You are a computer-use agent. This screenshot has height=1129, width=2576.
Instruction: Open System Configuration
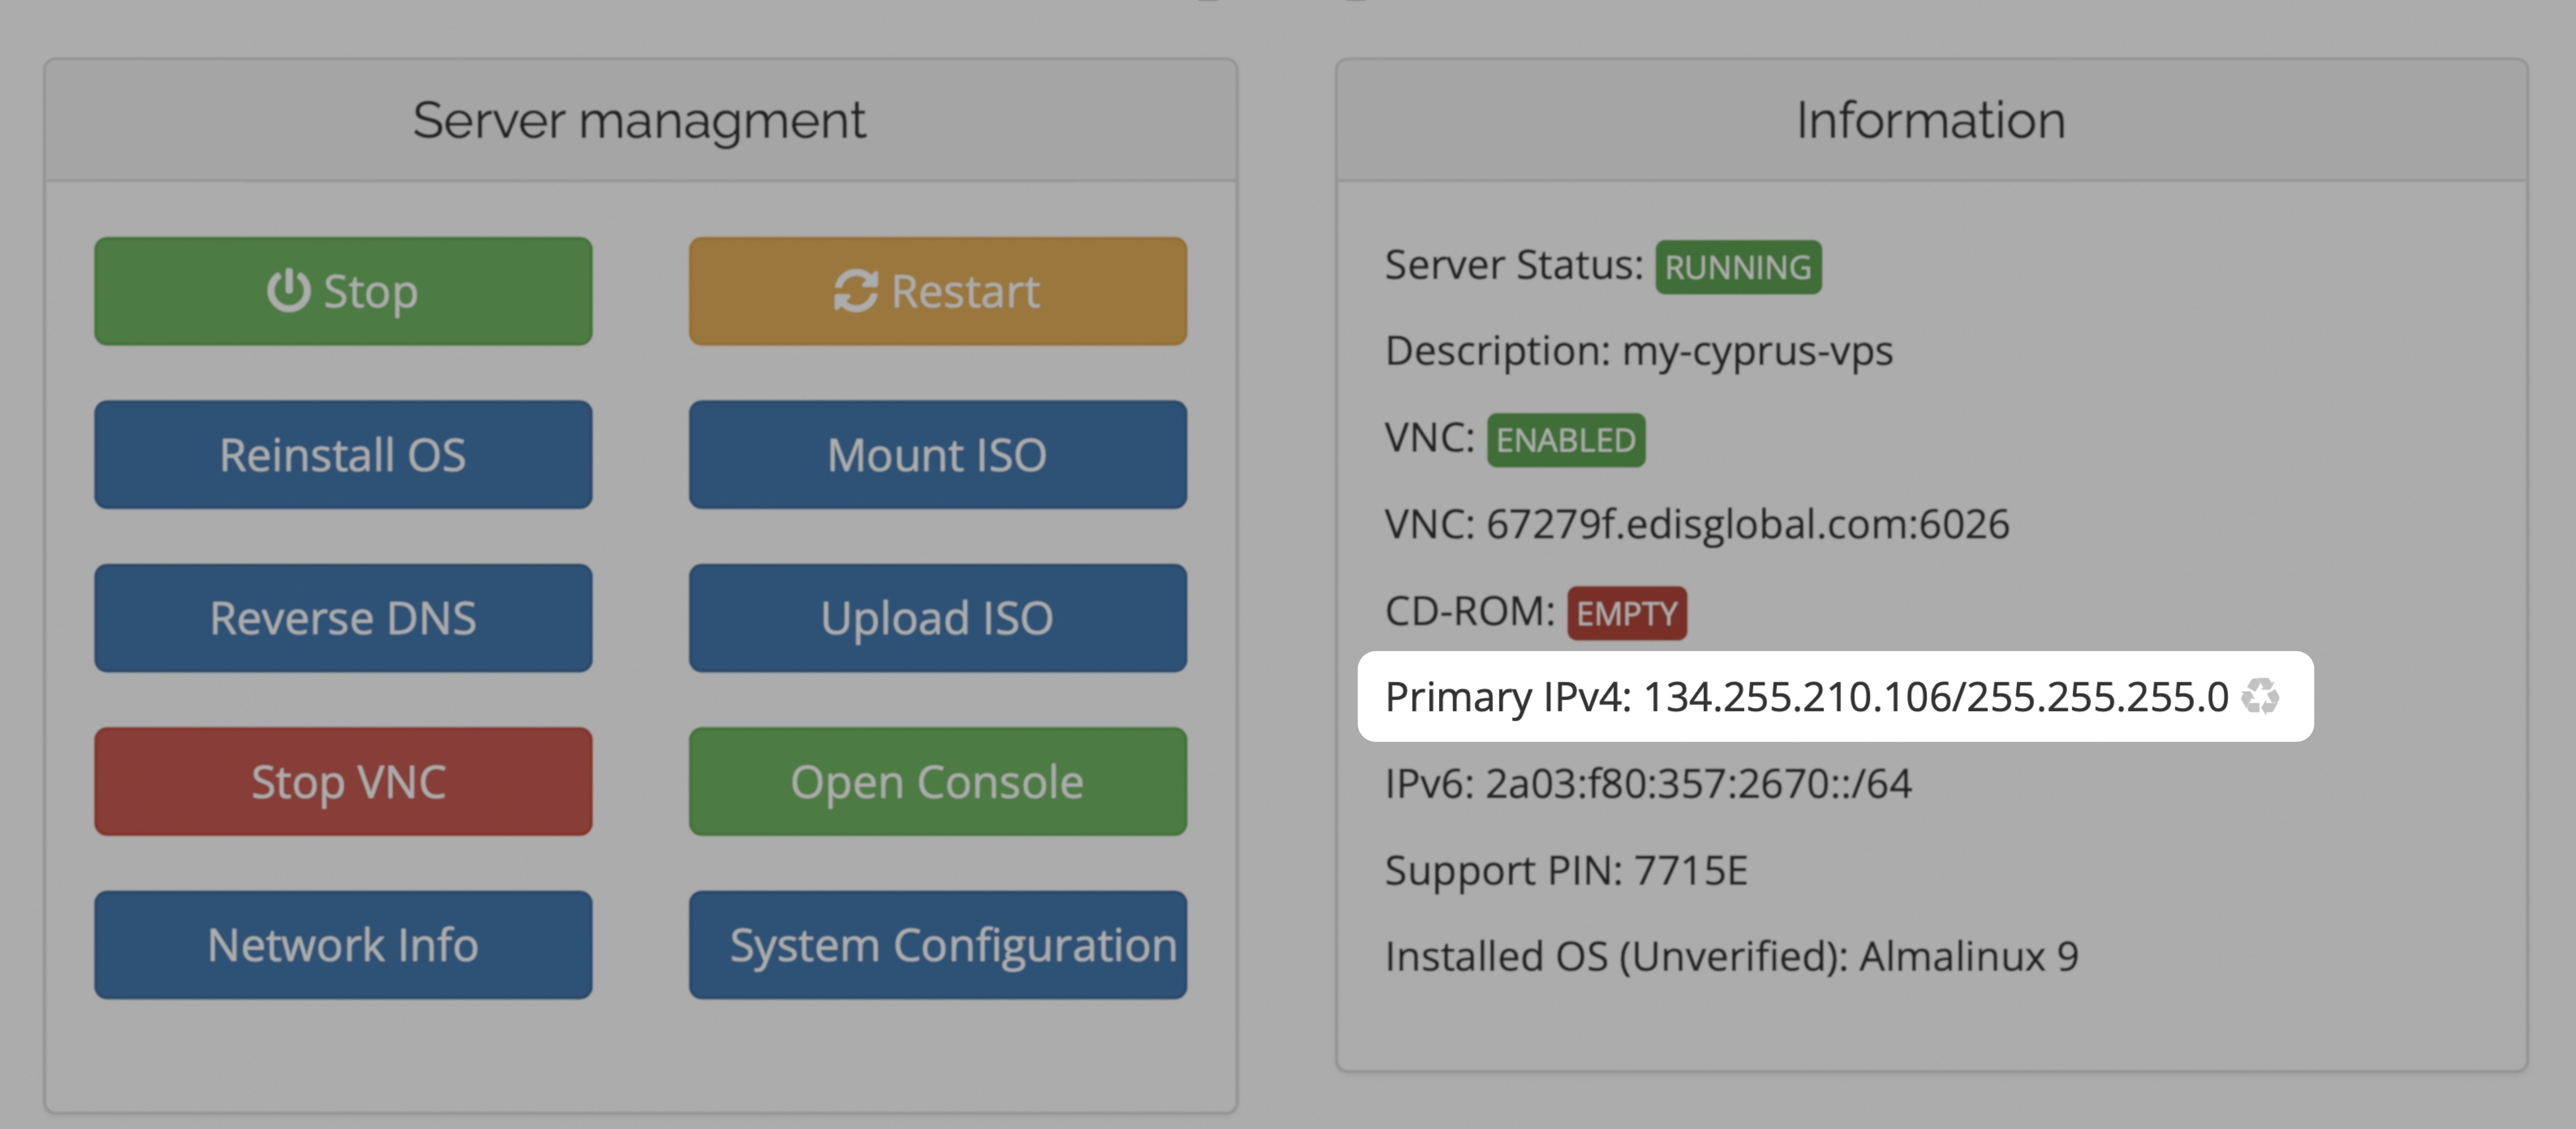click(937, 945)
